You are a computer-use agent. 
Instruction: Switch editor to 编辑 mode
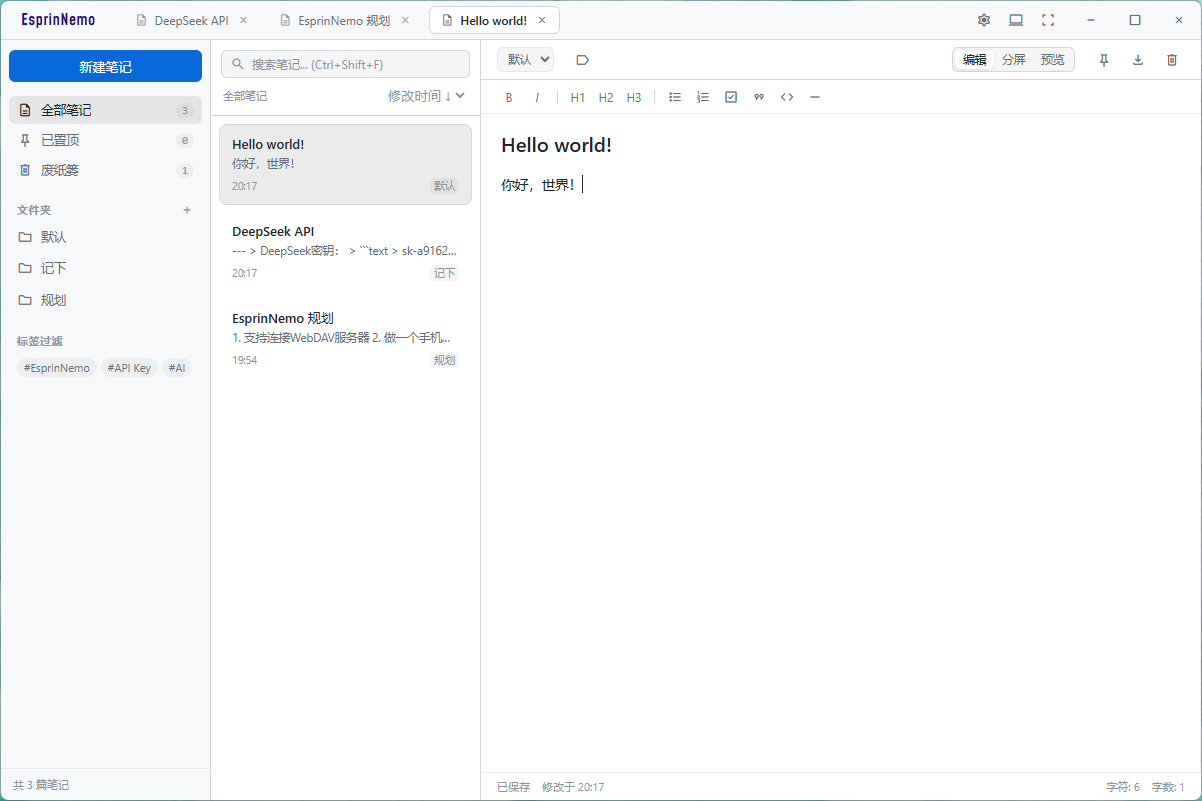click(975, 60)
